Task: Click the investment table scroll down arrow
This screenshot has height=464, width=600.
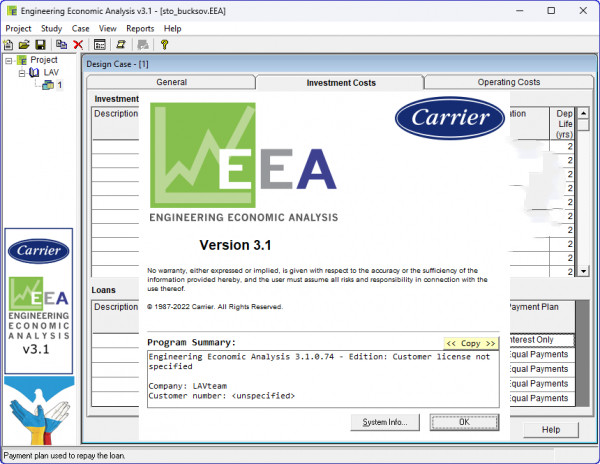Action: click(583, 271)
